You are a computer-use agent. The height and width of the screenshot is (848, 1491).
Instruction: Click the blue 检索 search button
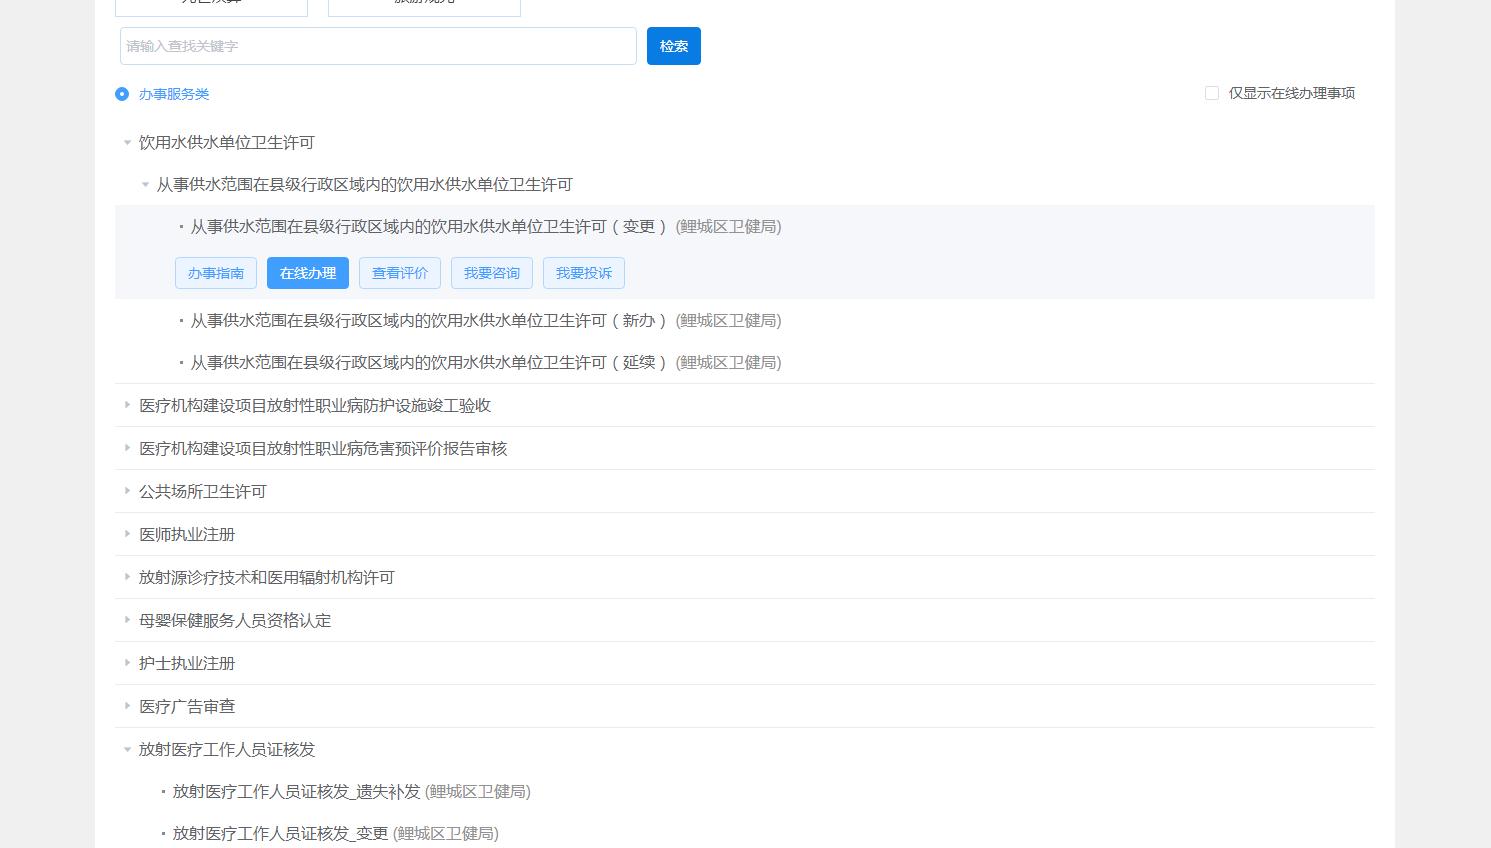[673, 45]
